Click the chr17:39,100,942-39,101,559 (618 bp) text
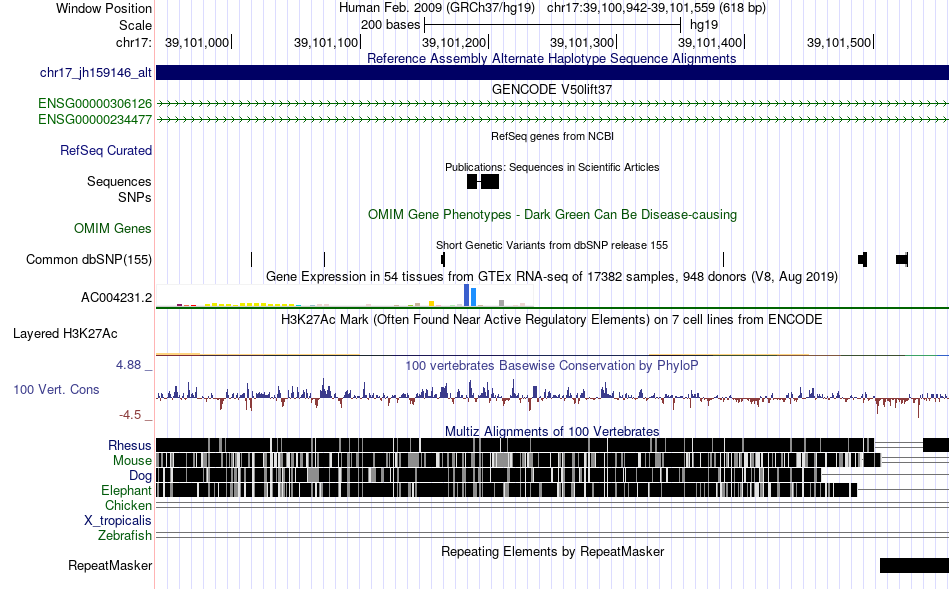The image size is (950, 589). (656, 8)
